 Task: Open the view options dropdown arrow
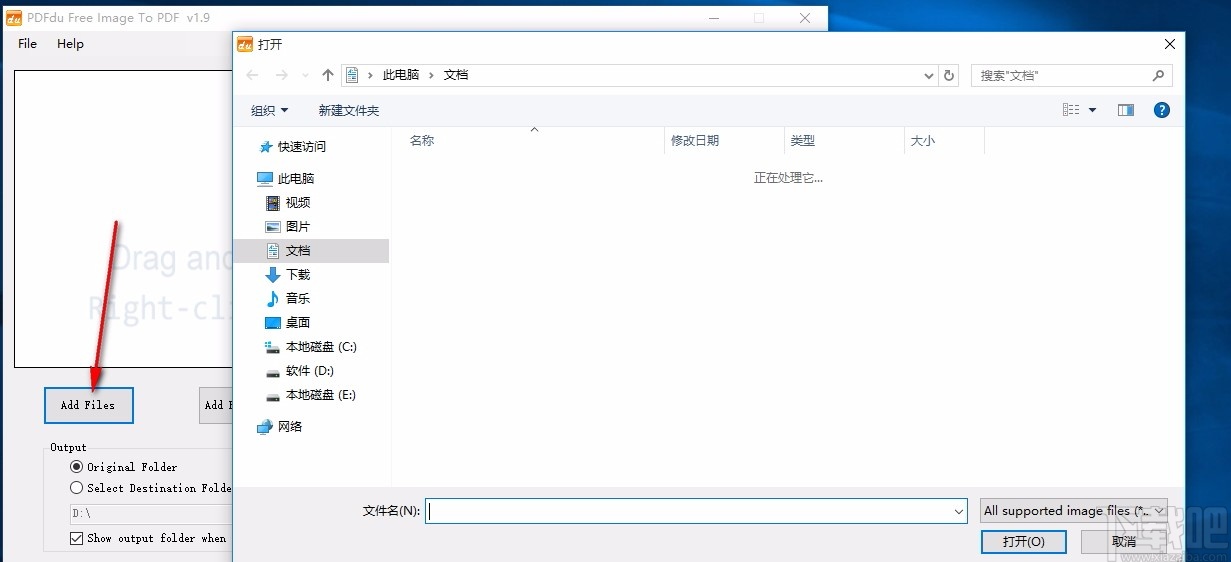pos(1092,110)
